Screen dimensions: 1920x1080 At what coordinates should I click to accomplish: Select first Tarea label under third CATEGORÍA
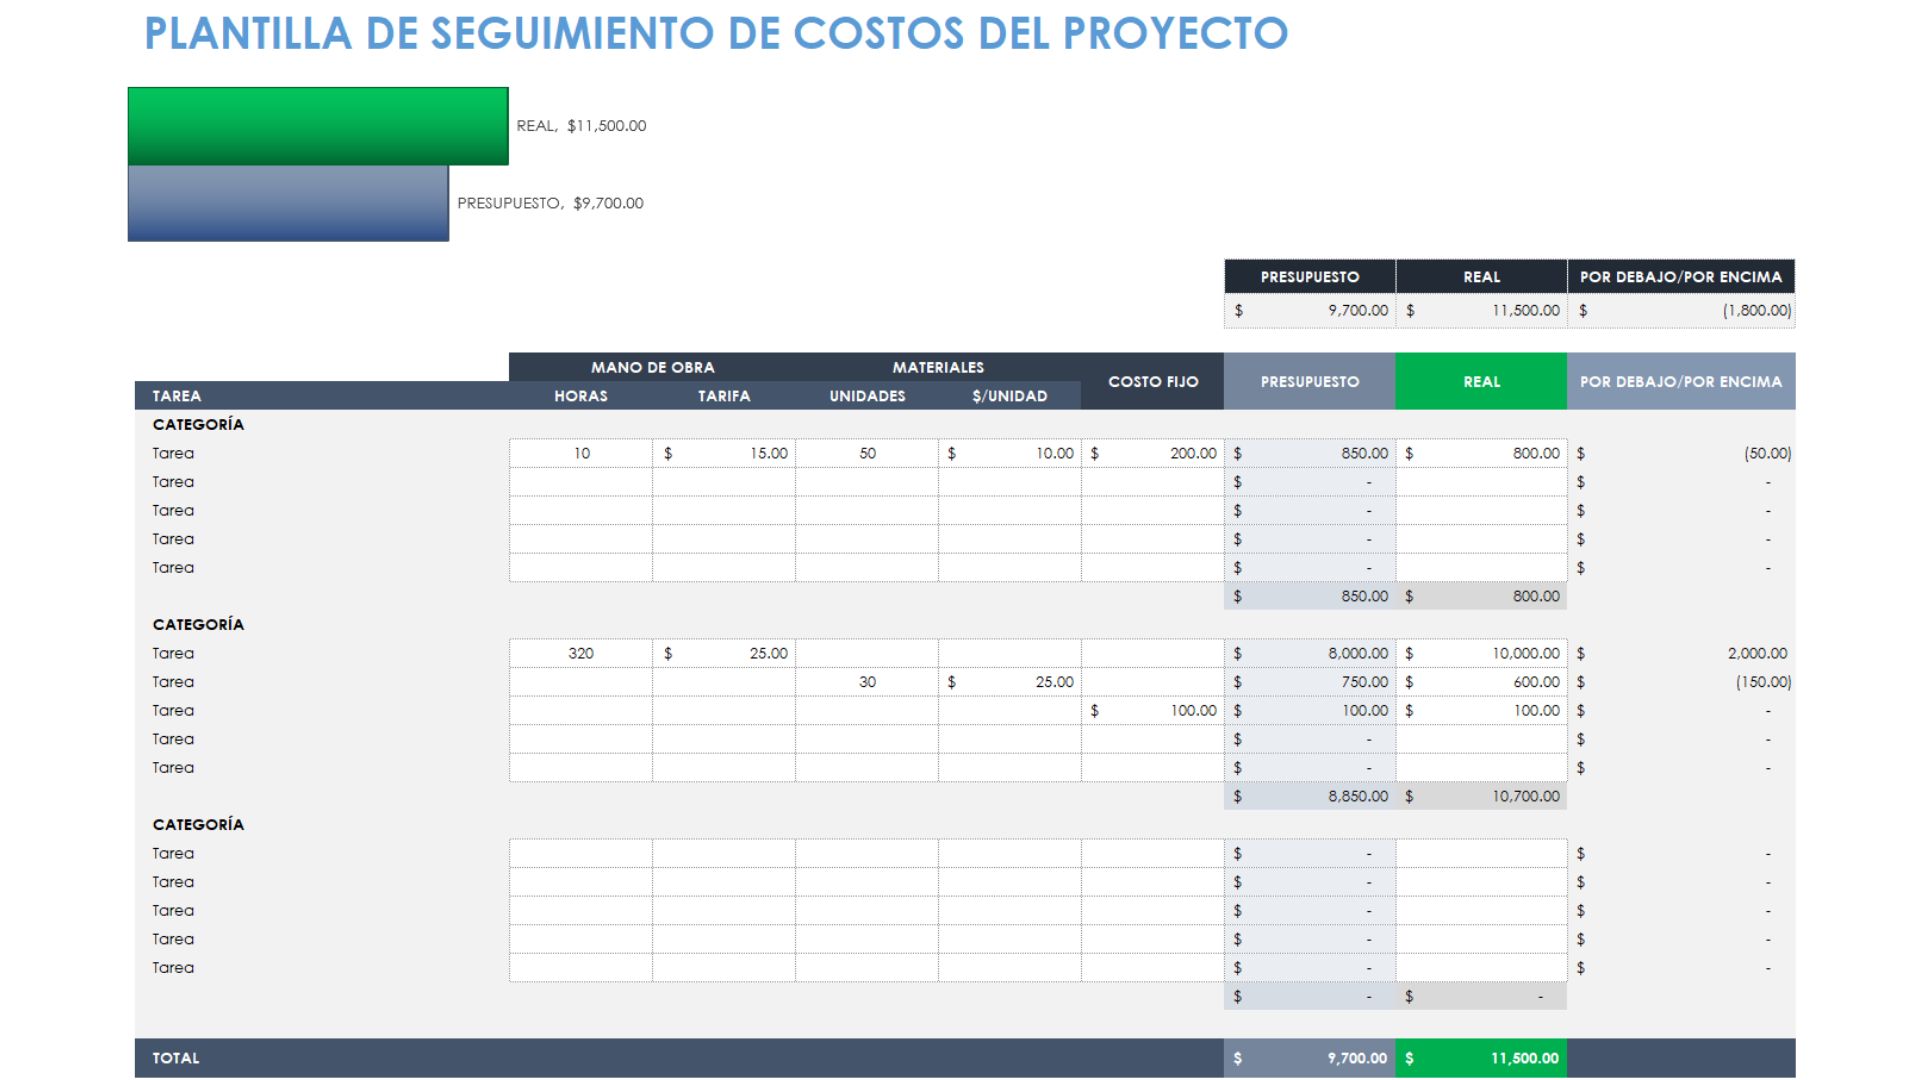[x=173, y=853]
